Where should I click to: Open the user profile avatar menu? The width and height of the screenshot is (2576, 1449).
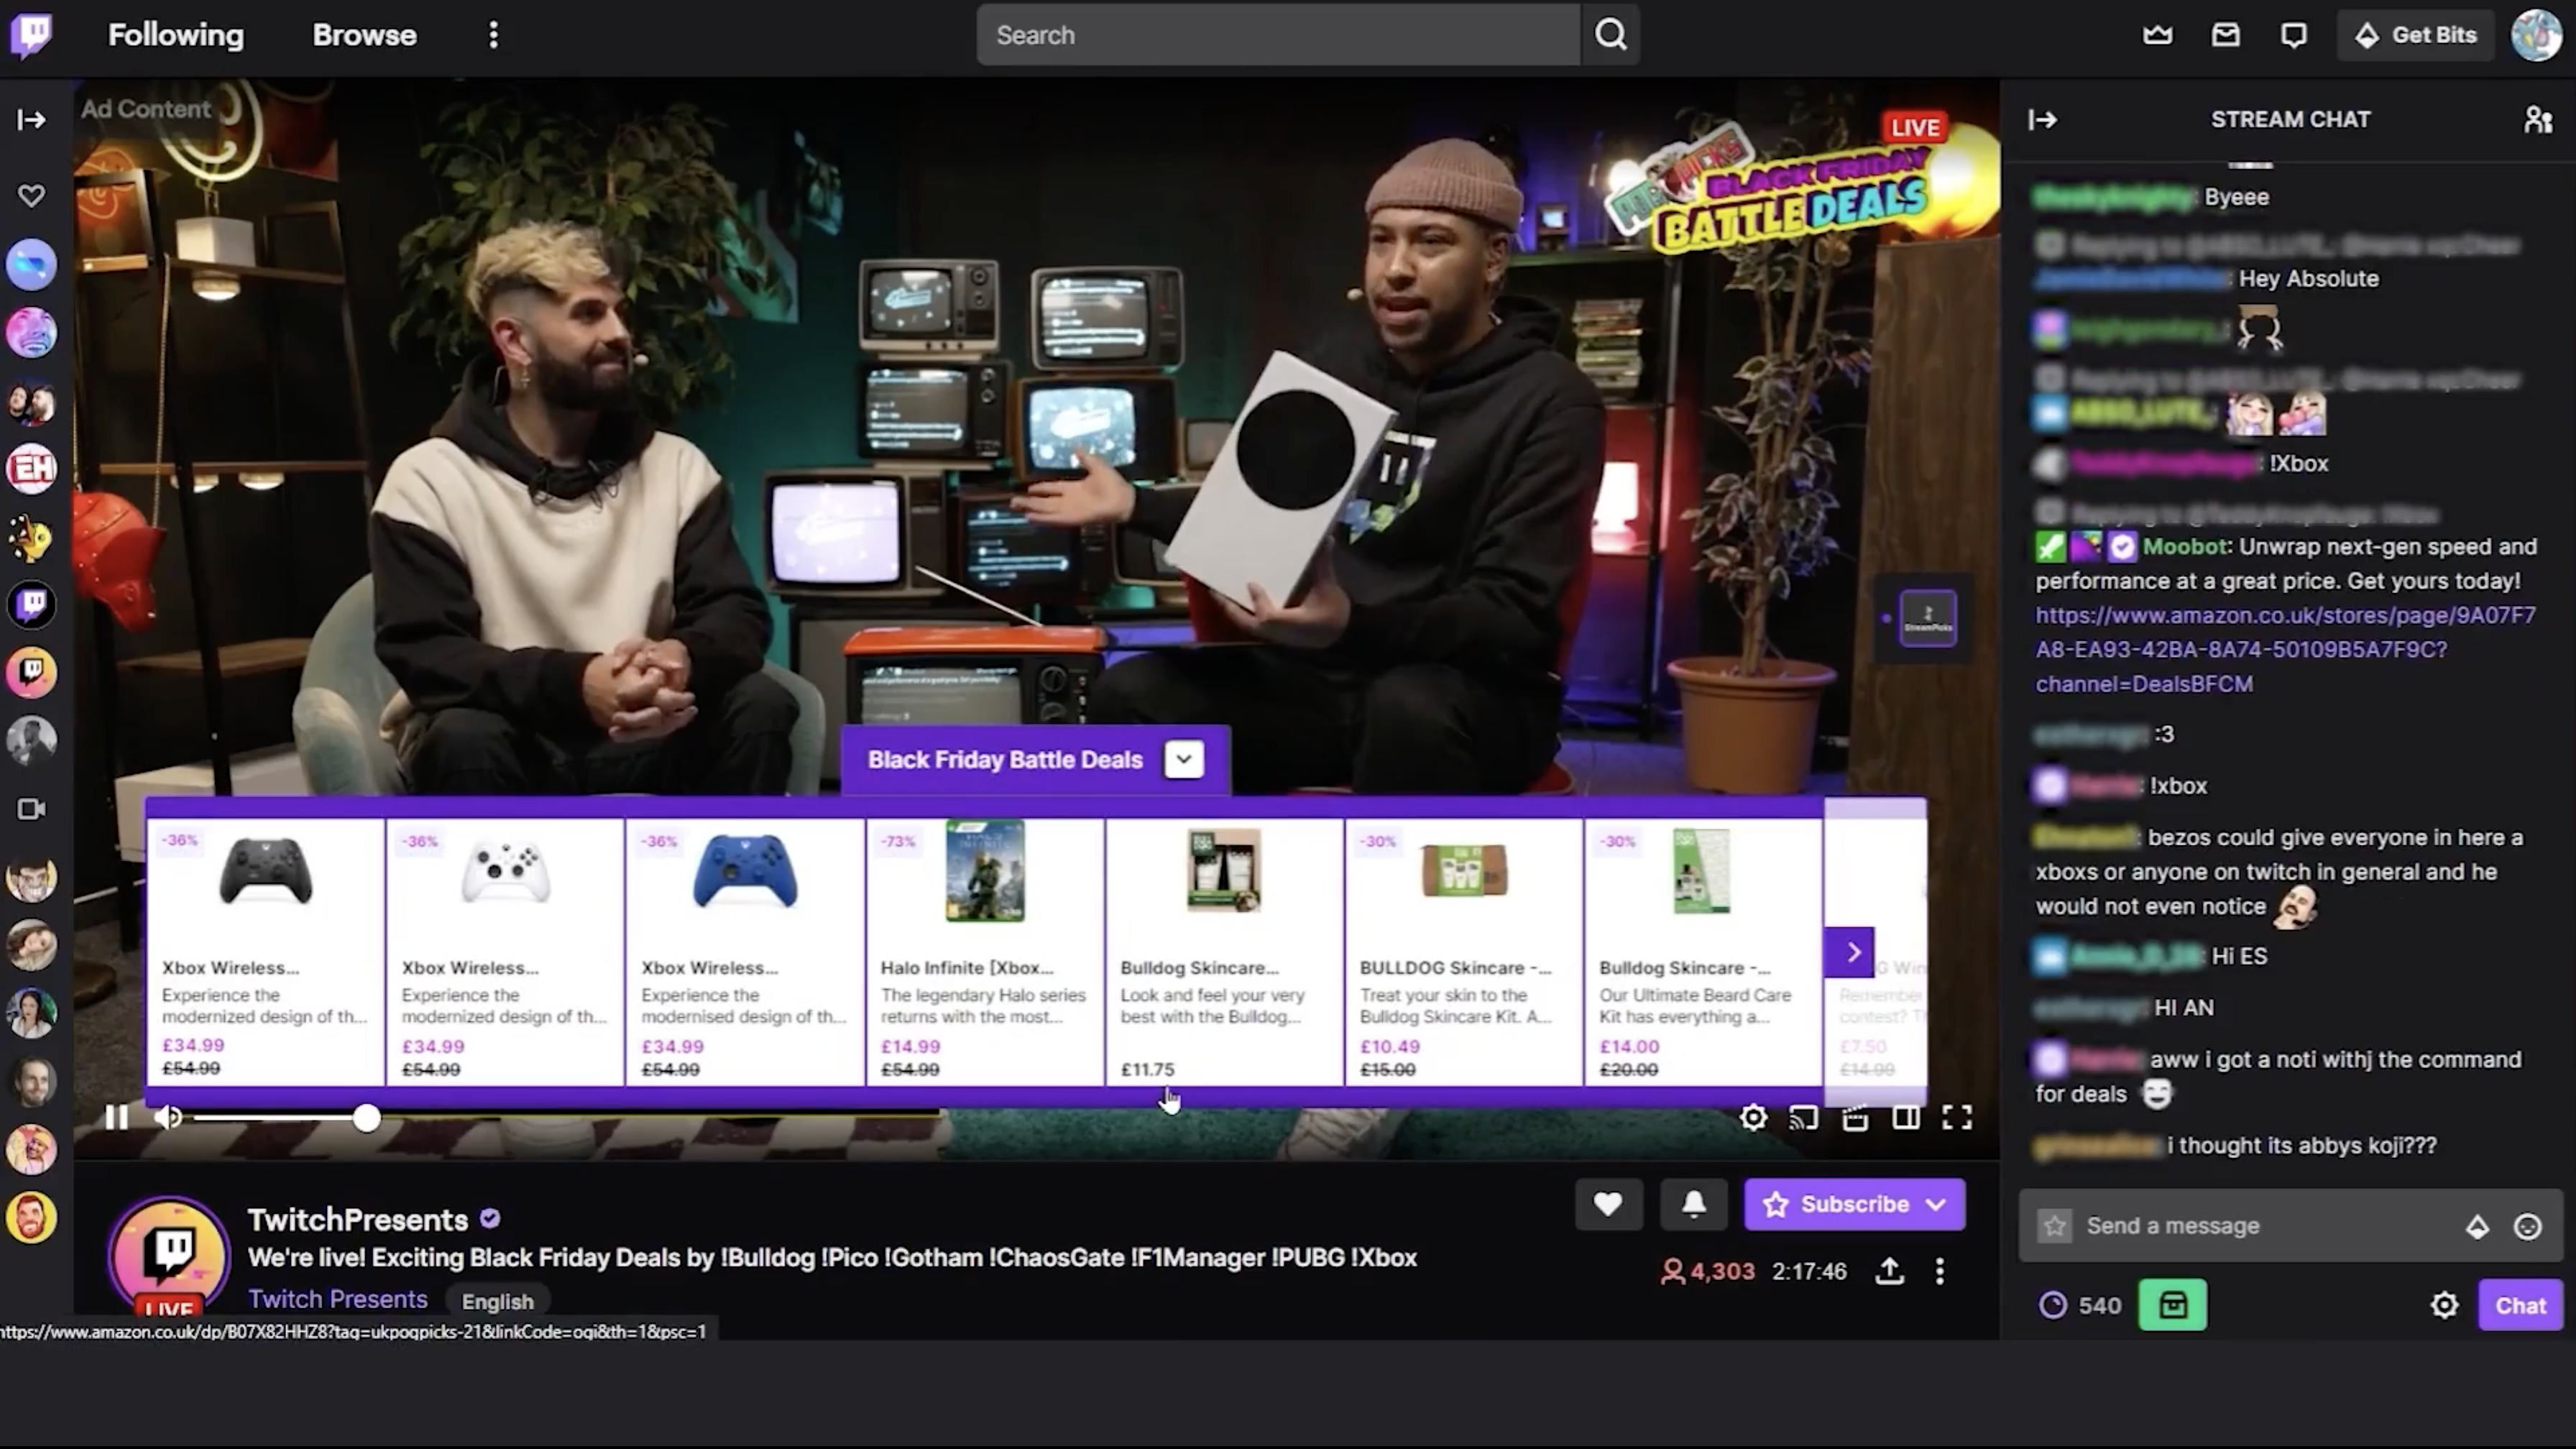click(2537, 35)
